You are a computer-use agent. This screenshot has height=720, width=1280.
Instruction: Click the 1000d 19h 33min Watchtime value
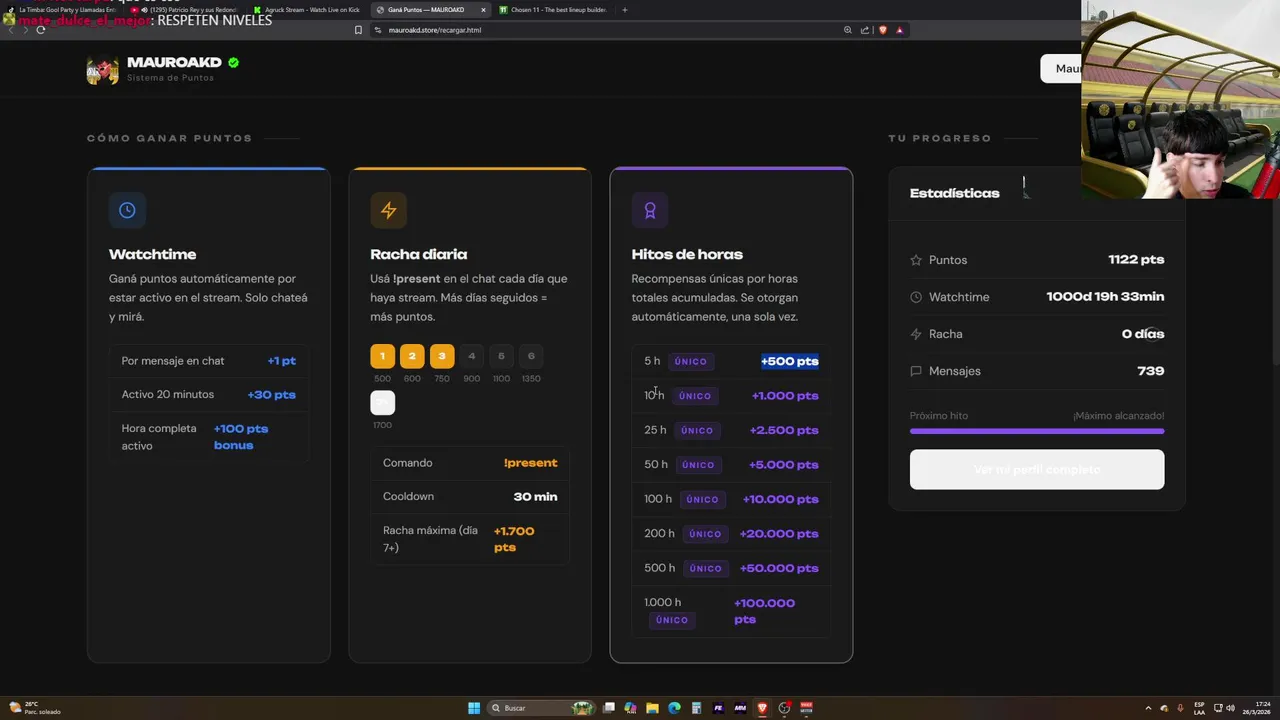pyautogui.click(x=1105, y=297)
